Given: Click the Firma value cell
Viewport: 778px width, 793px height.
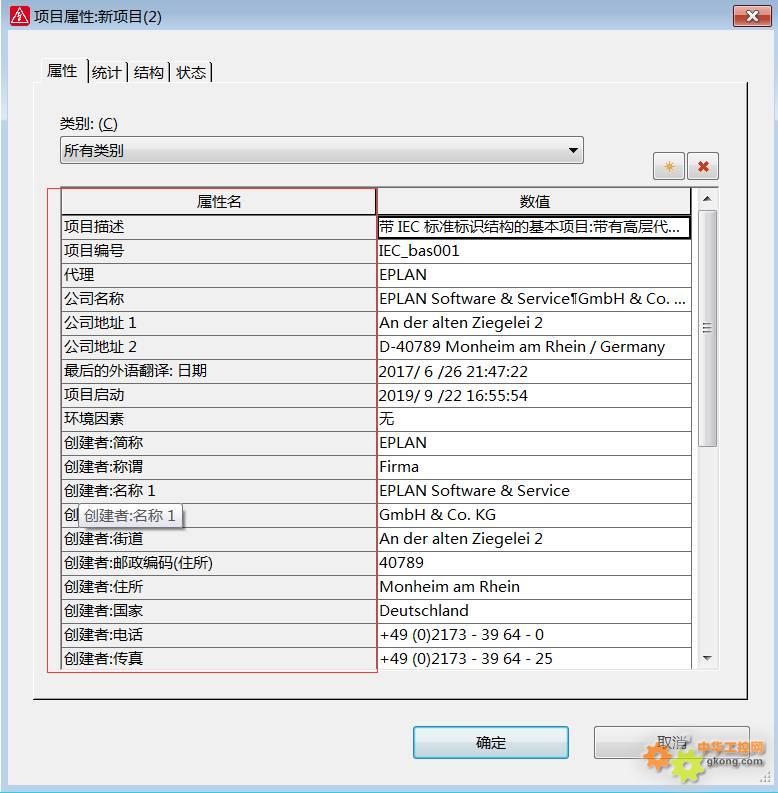Looking at the screenshot, I should click(534, 467).
